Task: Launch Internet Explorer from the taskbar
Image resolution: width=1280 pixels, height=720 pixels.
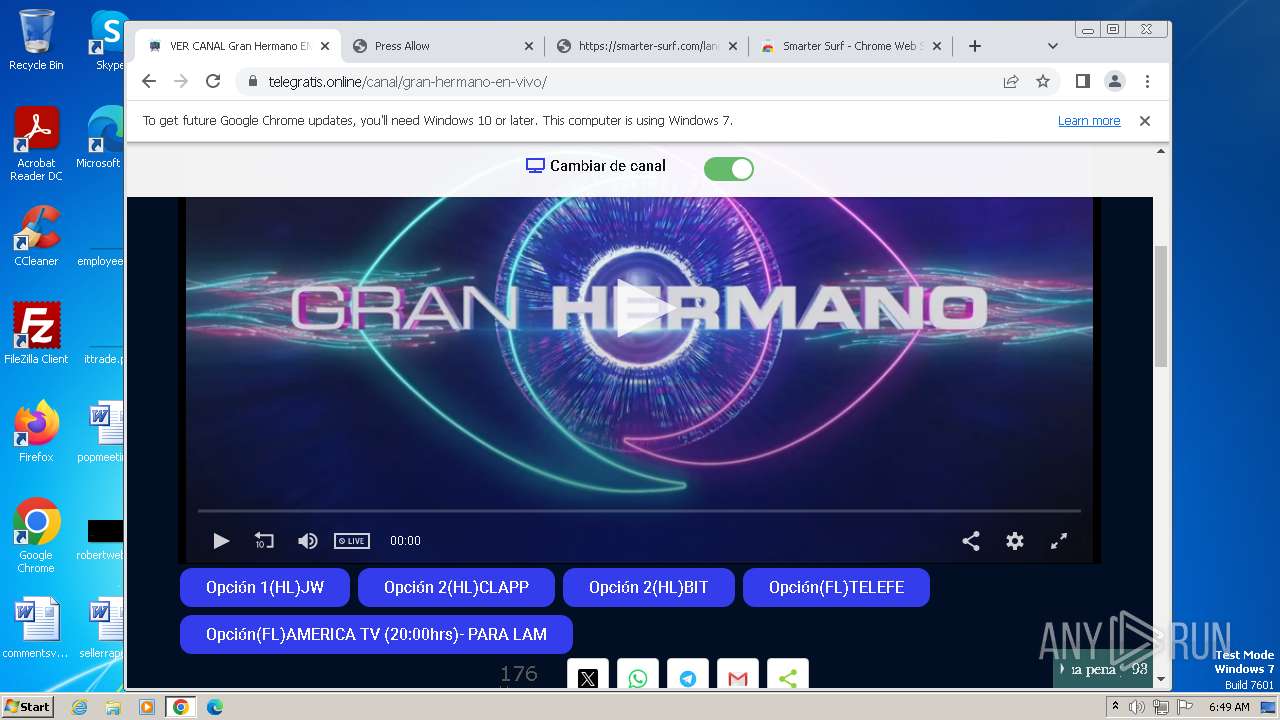Action: pos(80,707)
